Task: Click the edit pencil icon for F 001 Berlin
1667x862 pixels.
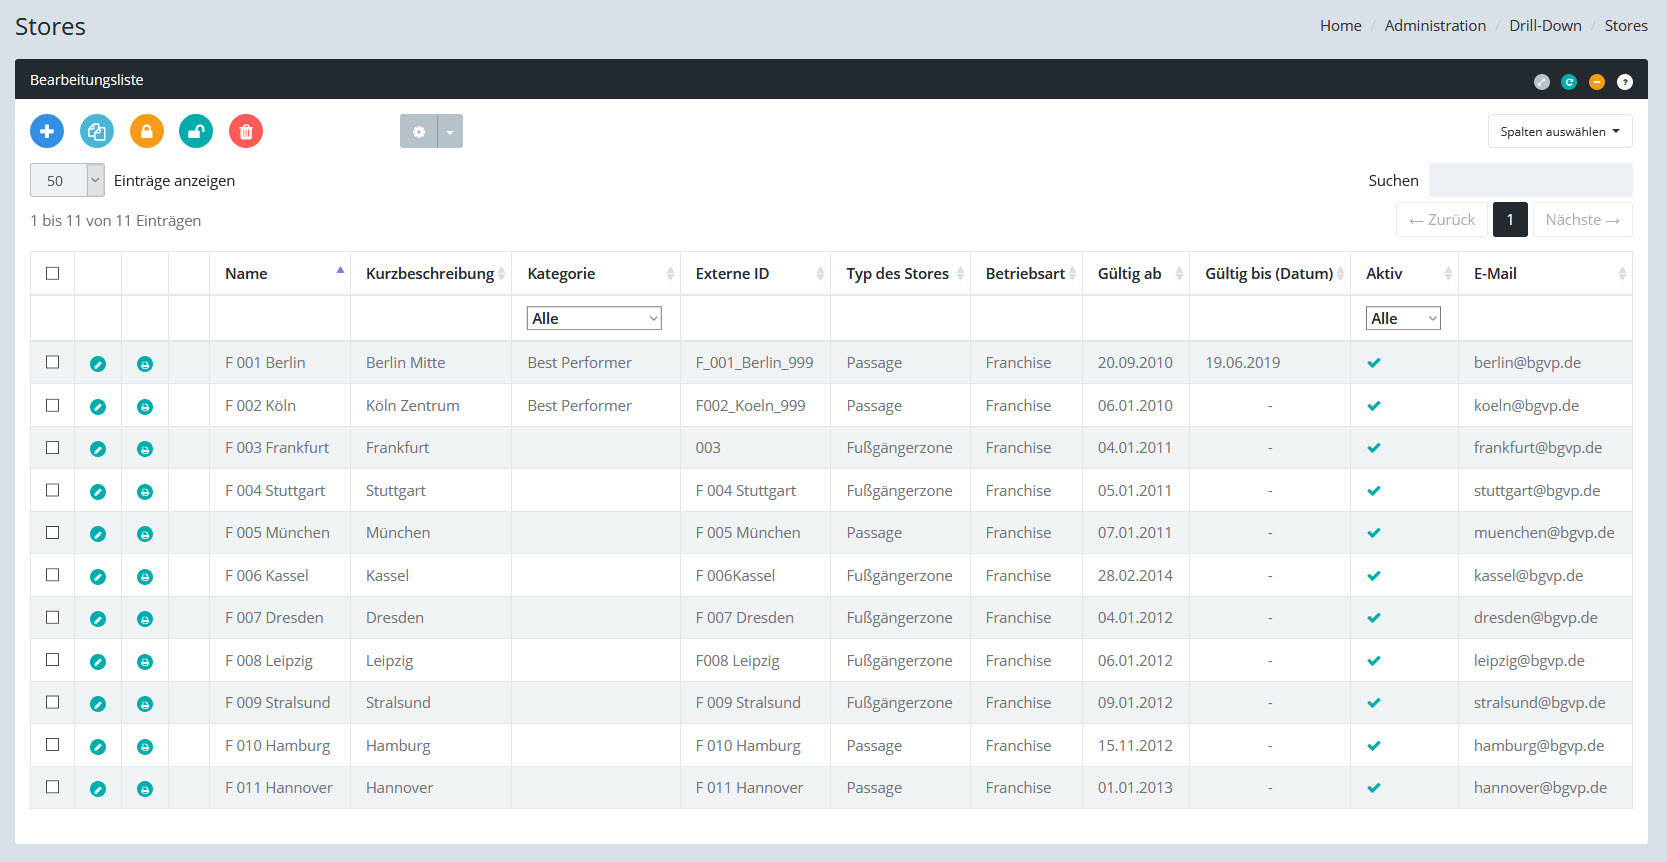Action: (98, 364)
